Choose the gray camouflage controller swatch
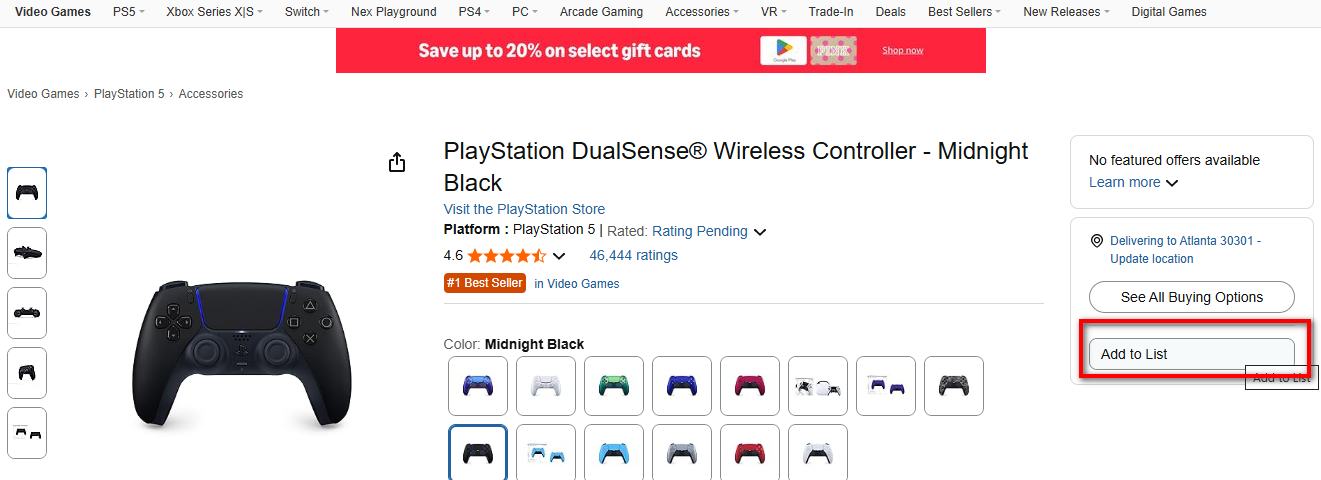The width and height of the screenshot is (1321, 480). pyautogui.click(x=954, y=386)
